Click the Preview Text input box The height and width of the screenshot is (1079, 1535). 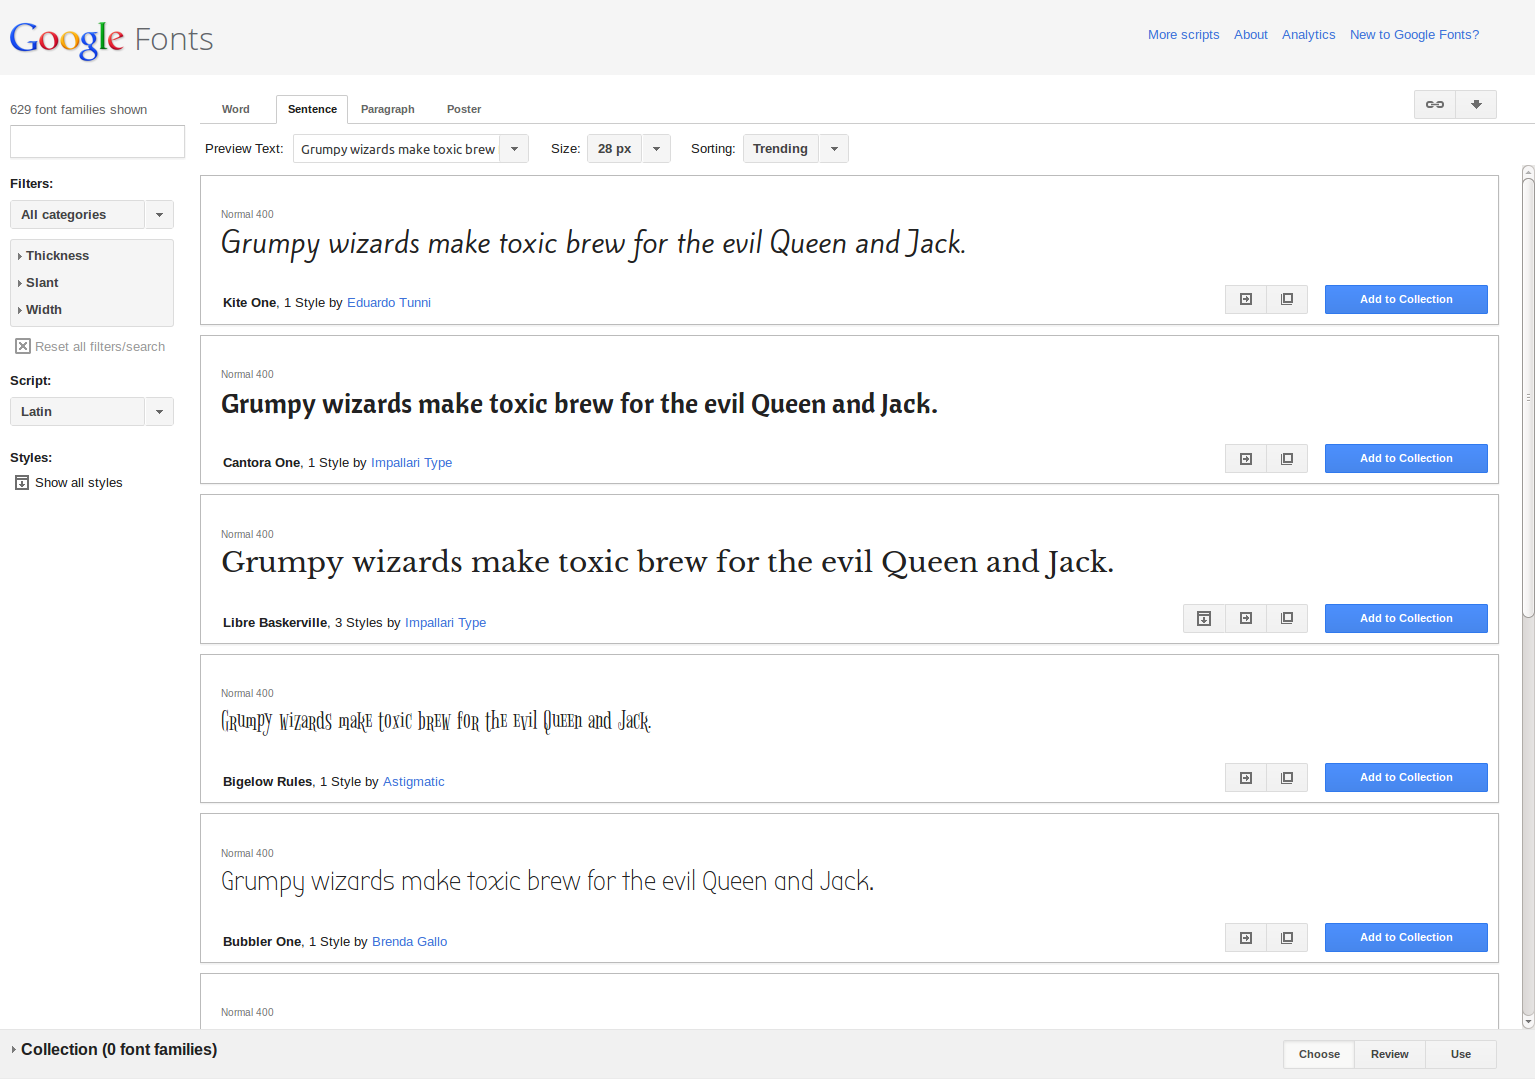tap(397, 149)
